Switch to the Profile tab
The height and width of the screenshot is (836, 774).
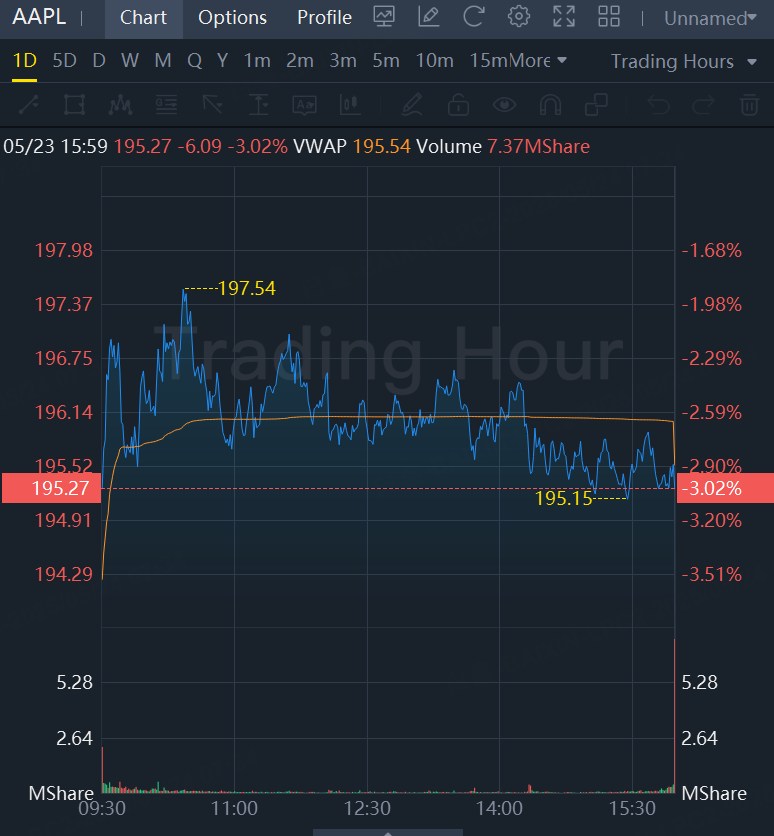325,18
